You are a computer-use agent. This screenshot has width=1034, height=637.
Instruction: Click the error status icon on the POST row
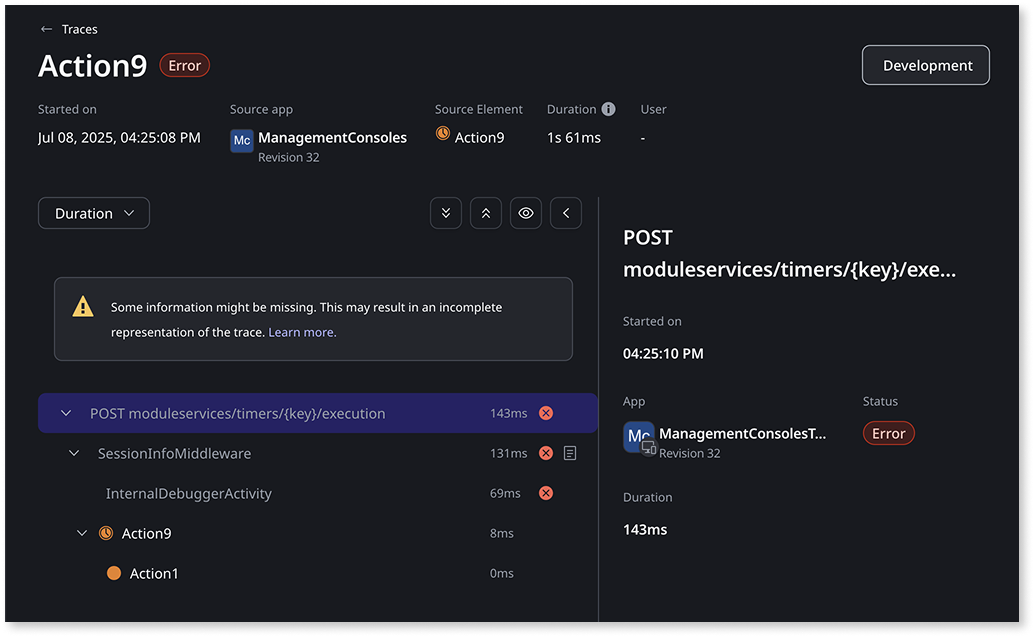(x=546, y=413)
